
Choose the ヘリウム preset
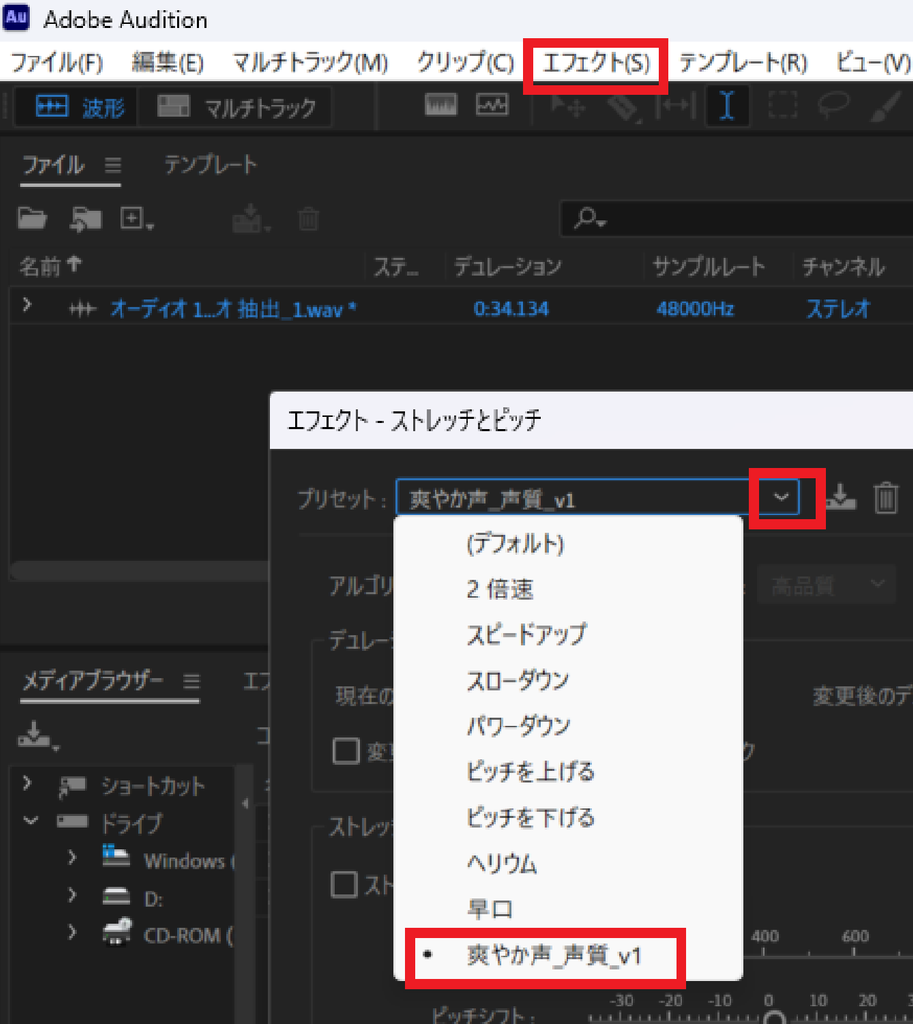coord(502,863)
